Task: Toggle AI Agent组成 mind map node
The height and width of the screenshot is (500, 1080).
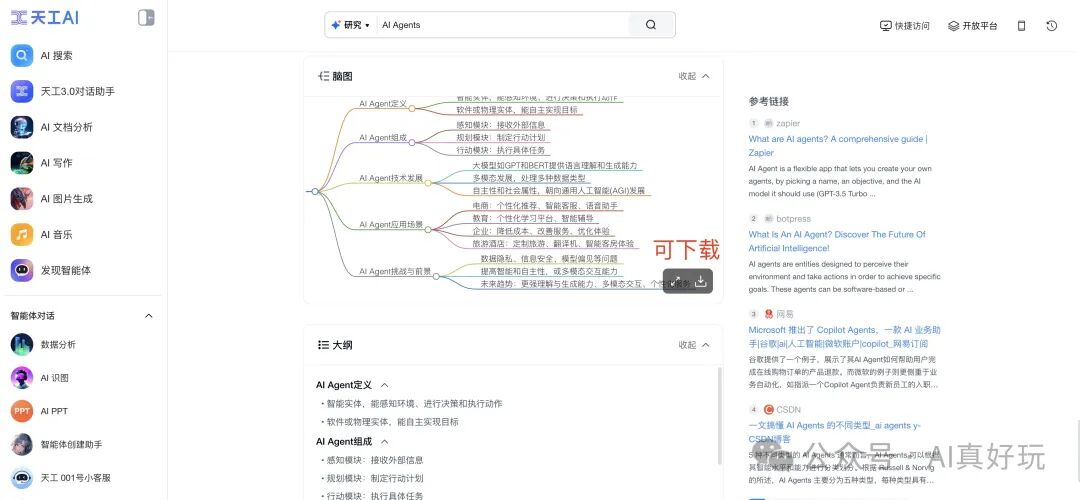Action: click(411, 142)
